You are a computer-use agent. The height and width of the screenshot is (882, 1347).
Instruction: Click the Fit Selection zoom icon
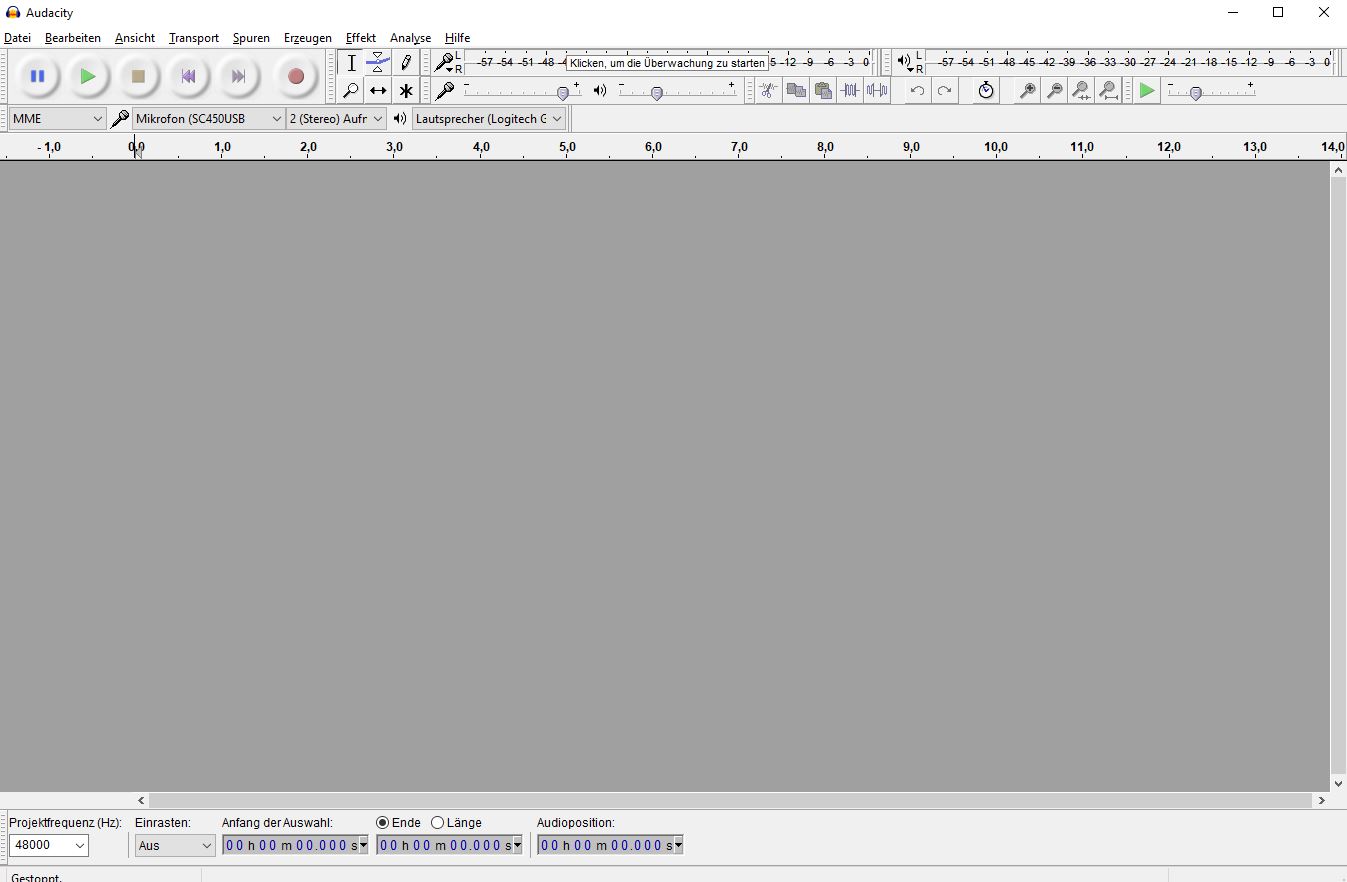point(1081,91)
